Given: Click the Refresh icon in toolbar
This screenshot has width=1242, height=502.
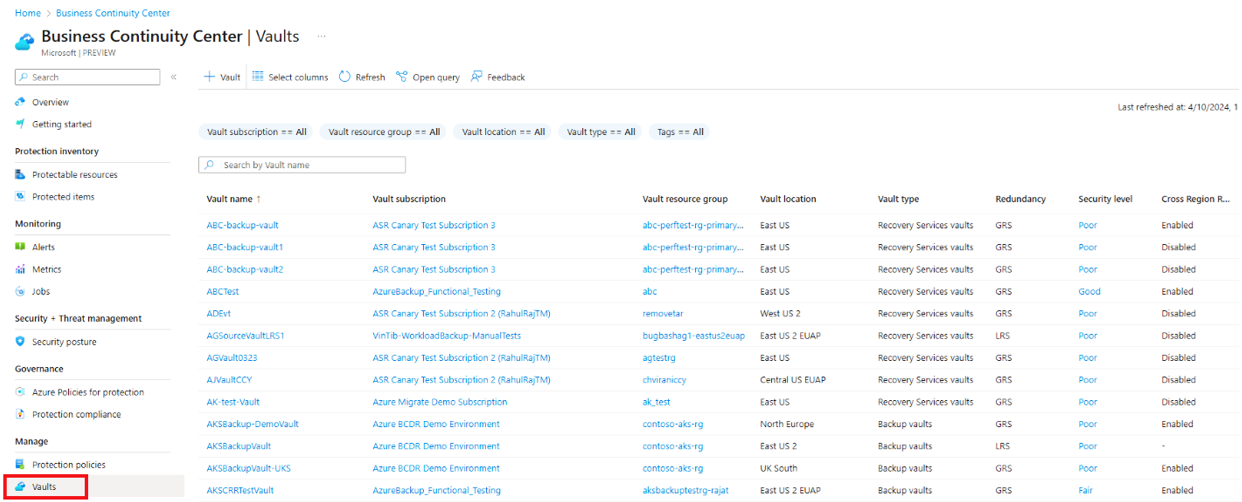Looking at the screenshot, I should point(345,77).
